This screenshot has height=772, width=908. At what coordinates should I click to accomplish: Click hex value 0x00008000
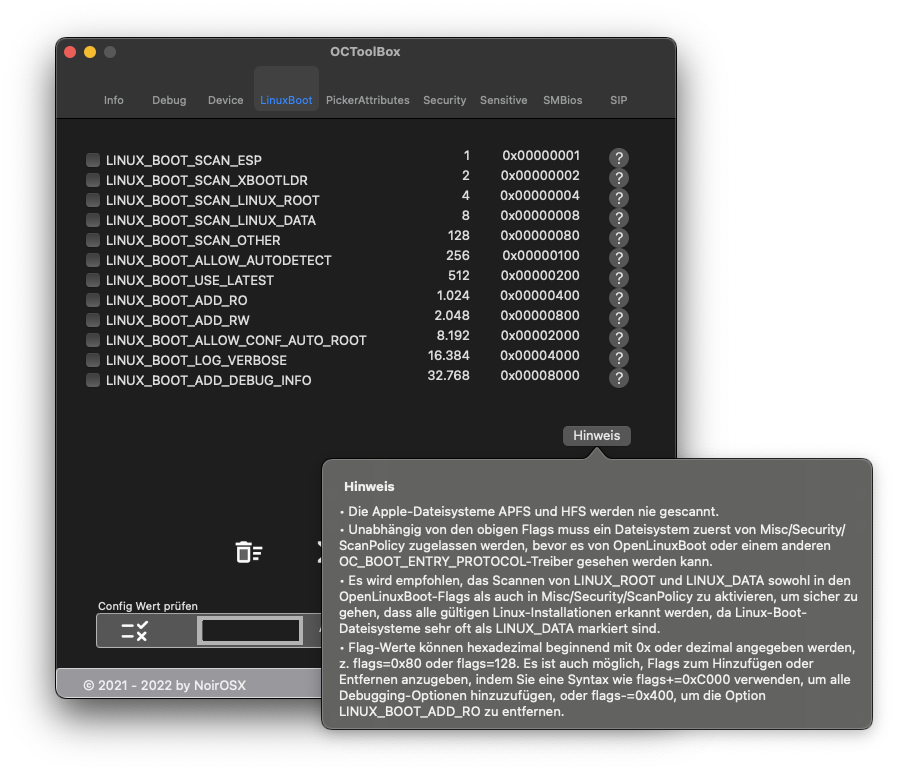click(540, 375)
